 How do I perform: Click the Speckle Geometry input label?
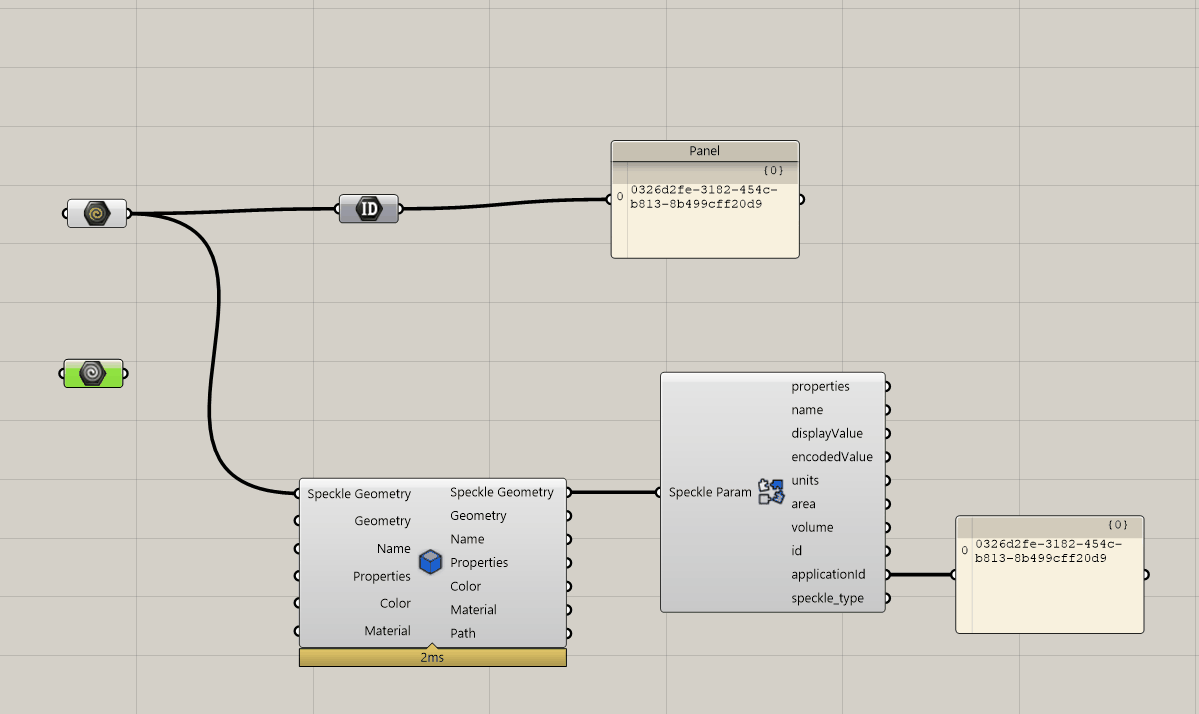(359, 494)
